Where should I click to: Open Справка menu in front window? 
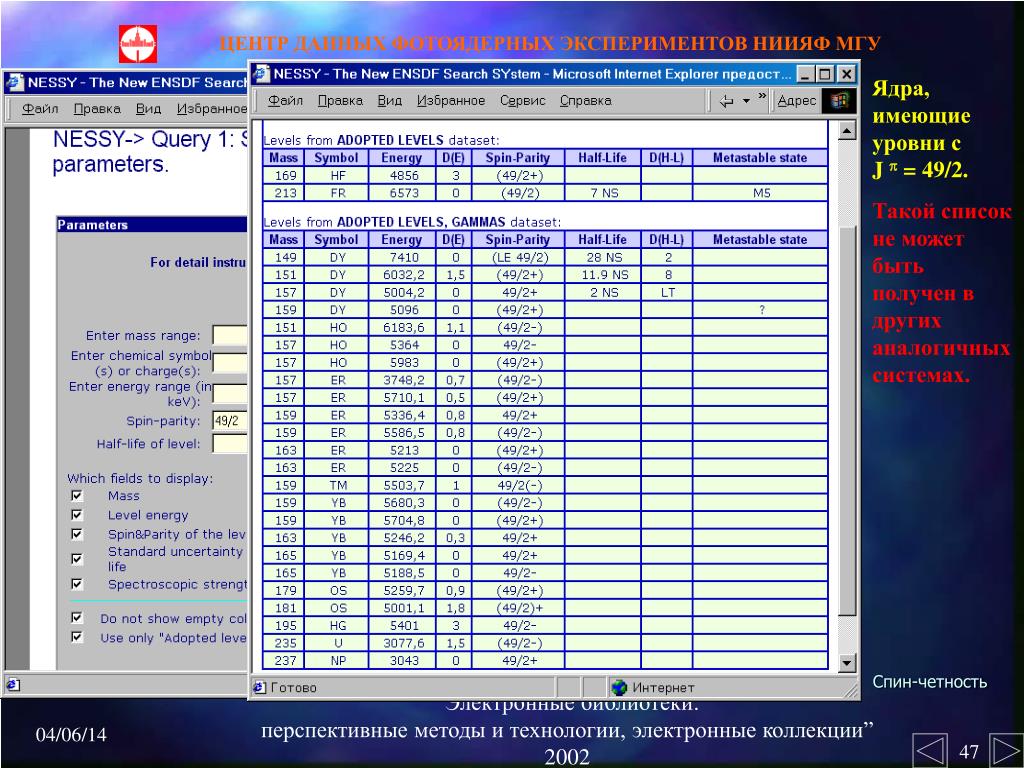click(x=585, y=101)
